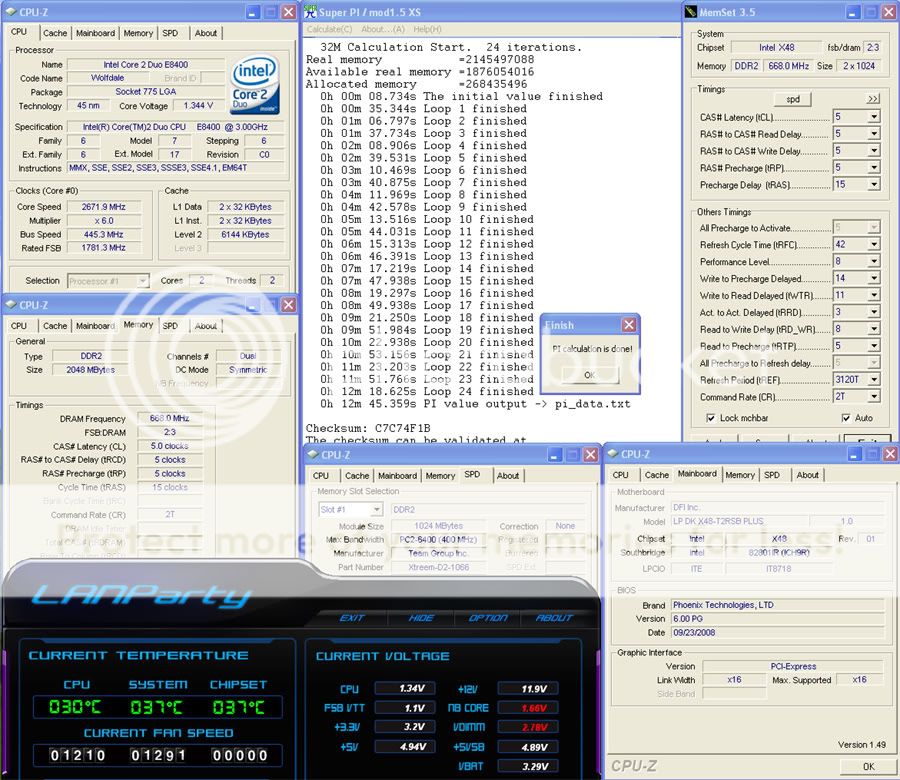
Task: Click EXIT in the LANParty panel
Action: [x=352, y=618]
